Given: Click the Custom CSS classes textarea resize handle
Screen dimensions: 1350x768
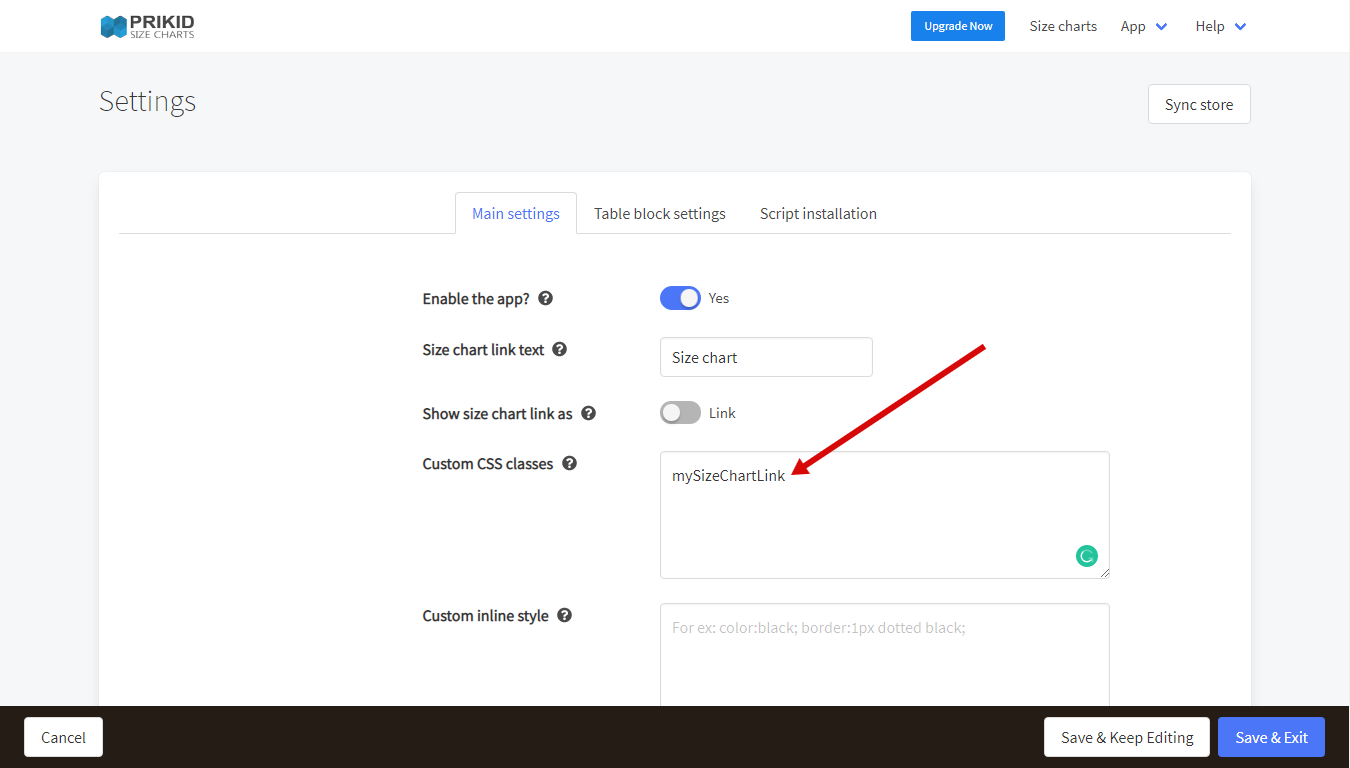Looking at the screenshot, I should (1104, 573).
